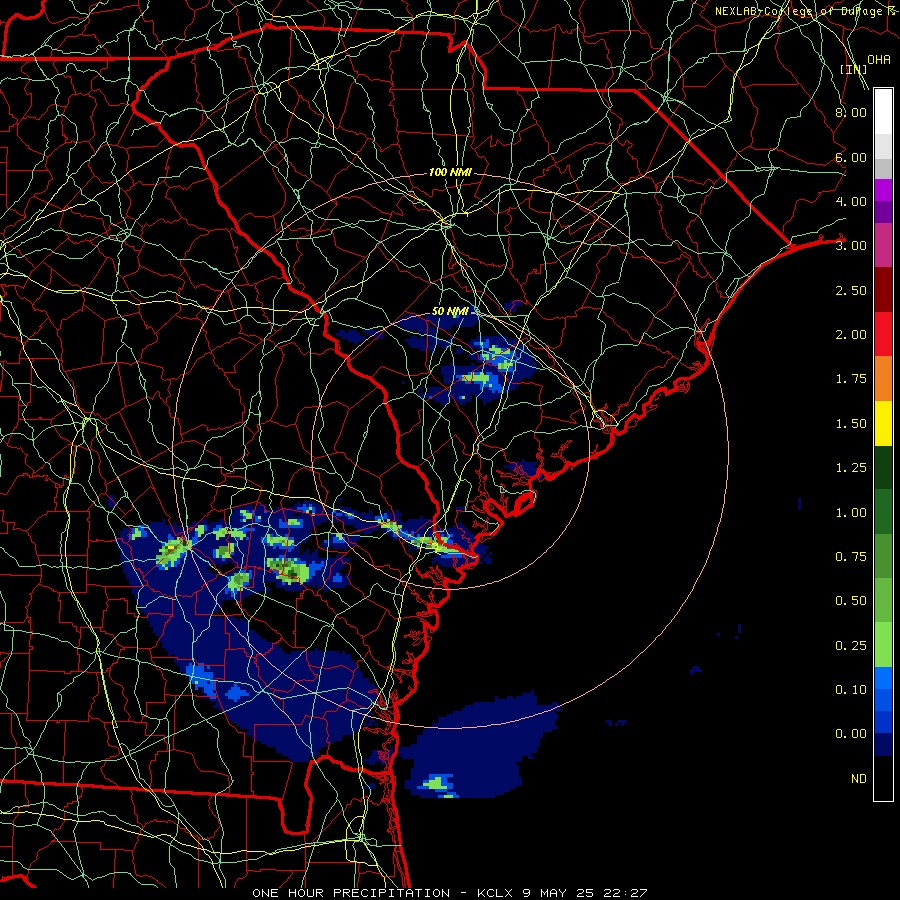This screenshot has width=900, height=900.
Task: Pick the orange swatch in the color scale
Action: 883,379
